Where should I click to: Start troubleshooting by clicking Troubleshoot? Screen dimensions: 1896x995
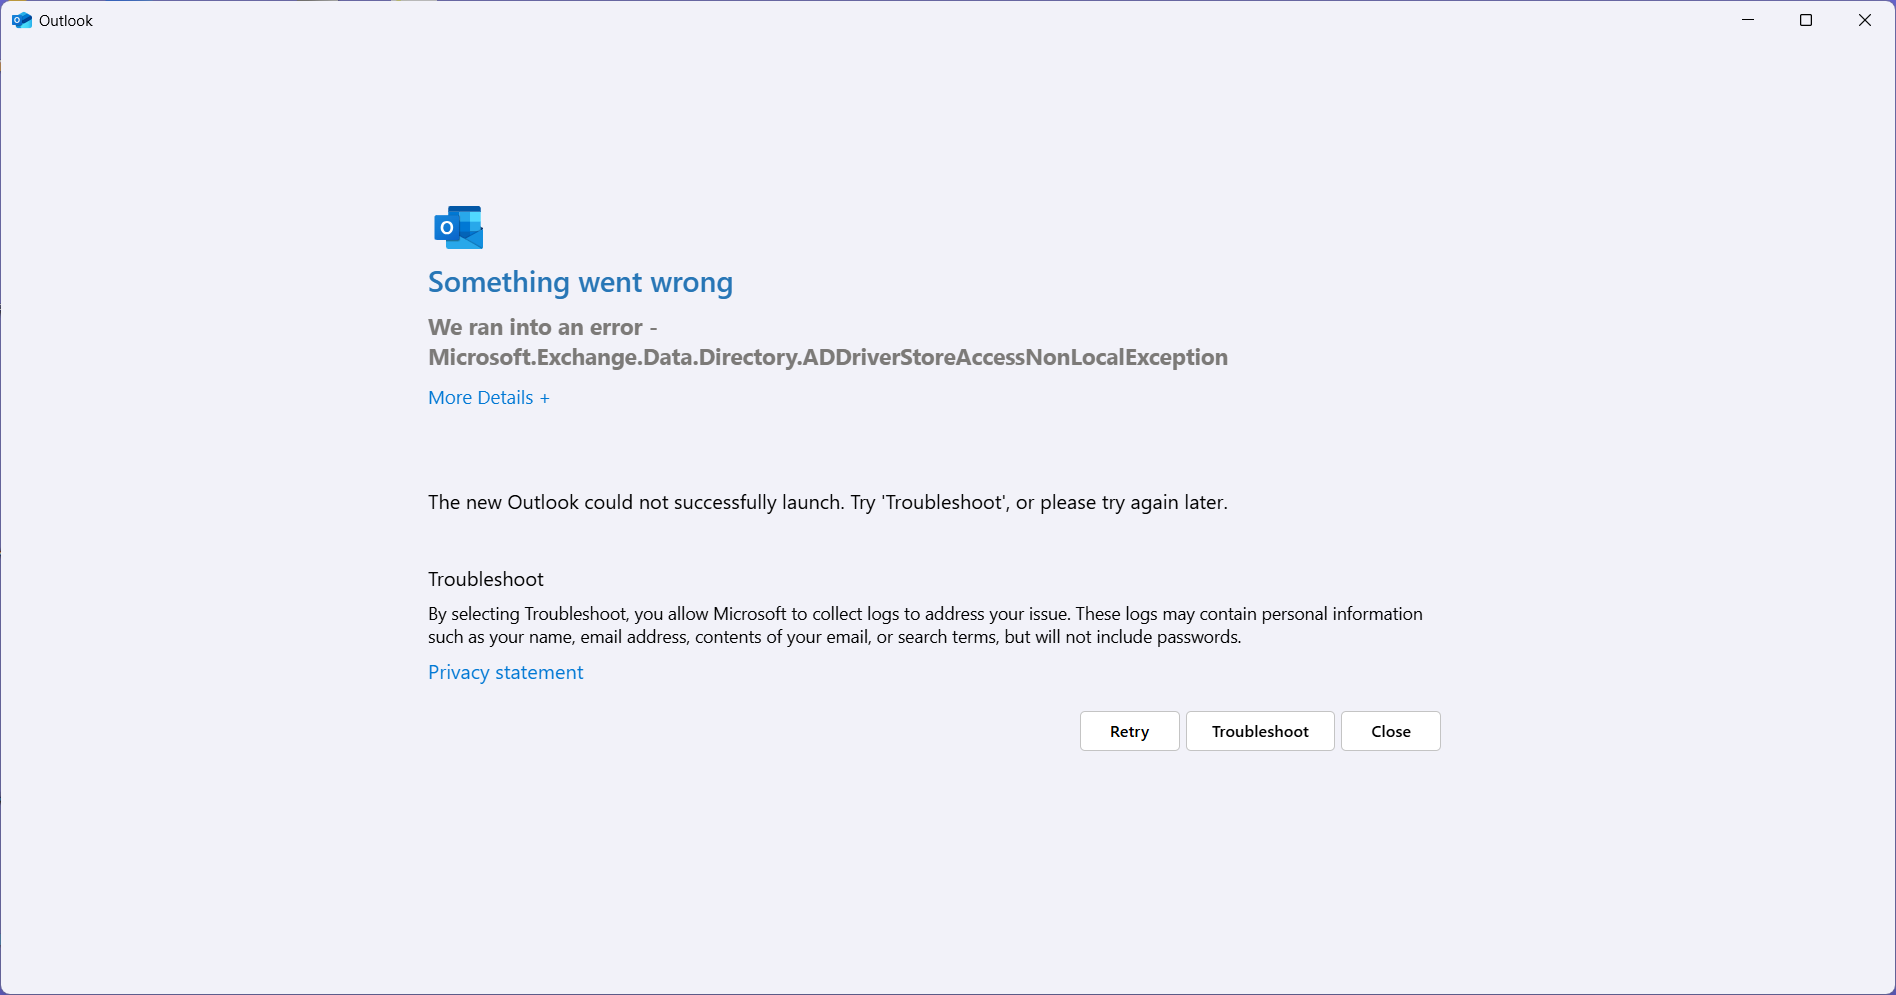point(1259,731)
